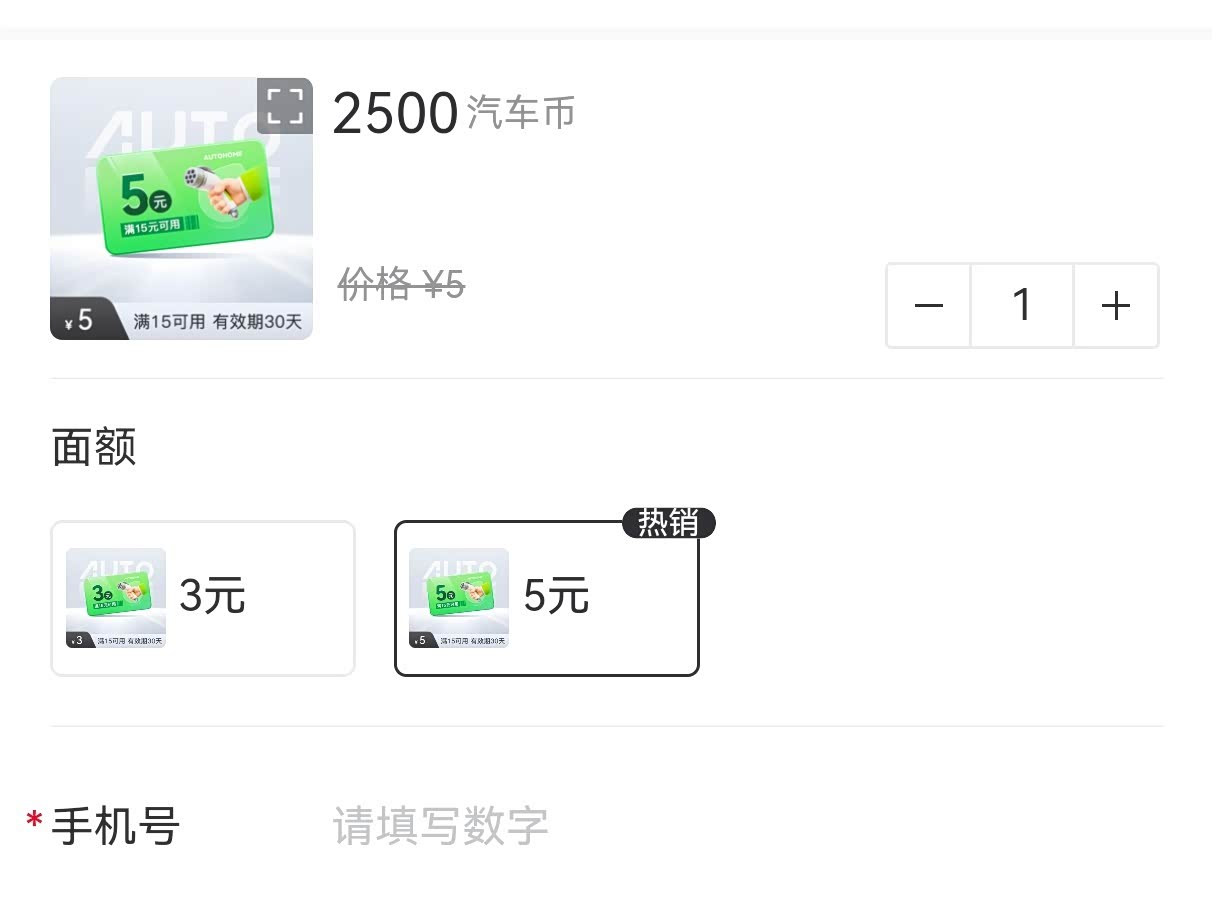Decrease quantity with the minus button
Screen dimensions: 1212x909
tap(929, 306)
